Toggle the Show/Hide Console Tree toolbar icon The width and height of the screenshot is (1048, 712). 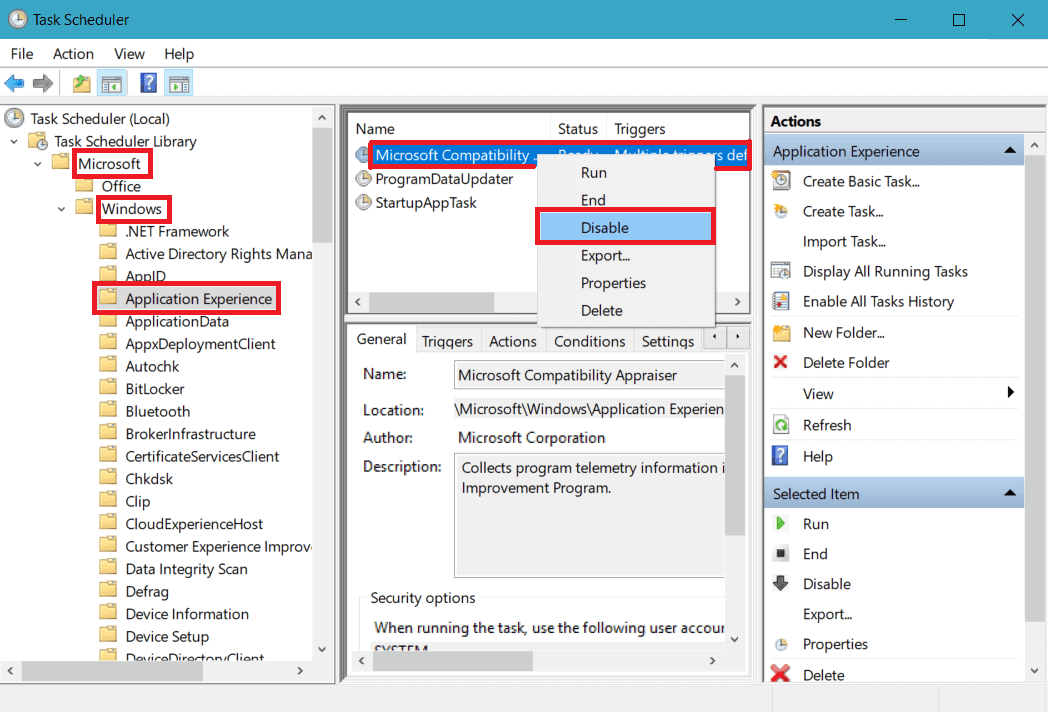coord(112,83)
